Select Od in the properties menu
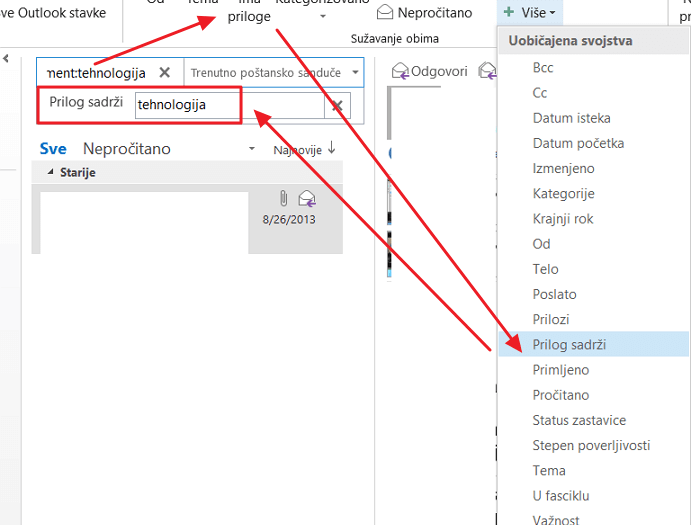This screenshot has width=691, height=525. coord(541,243)
